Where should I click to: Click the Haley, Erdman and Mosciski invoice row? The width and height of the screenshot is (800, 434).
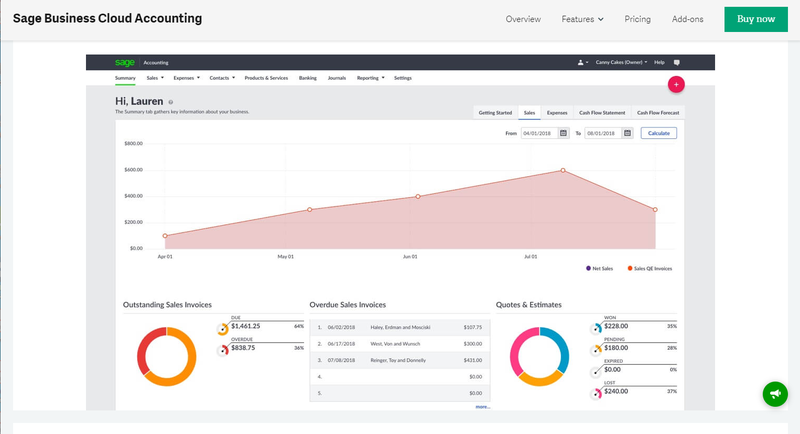tap(399, 327)
